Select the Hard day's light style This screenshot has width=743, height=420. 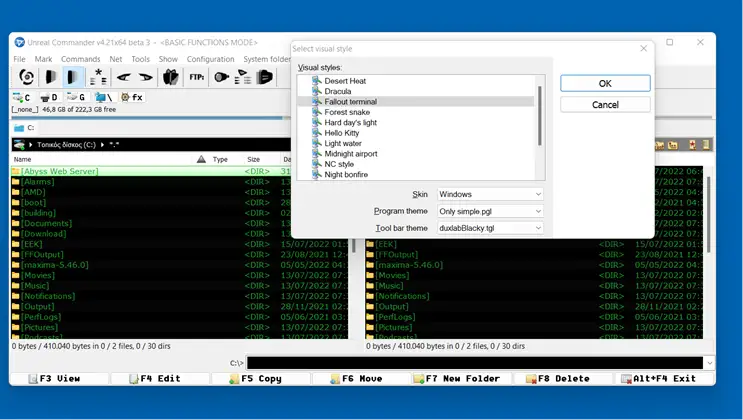(x=350, y=123)
